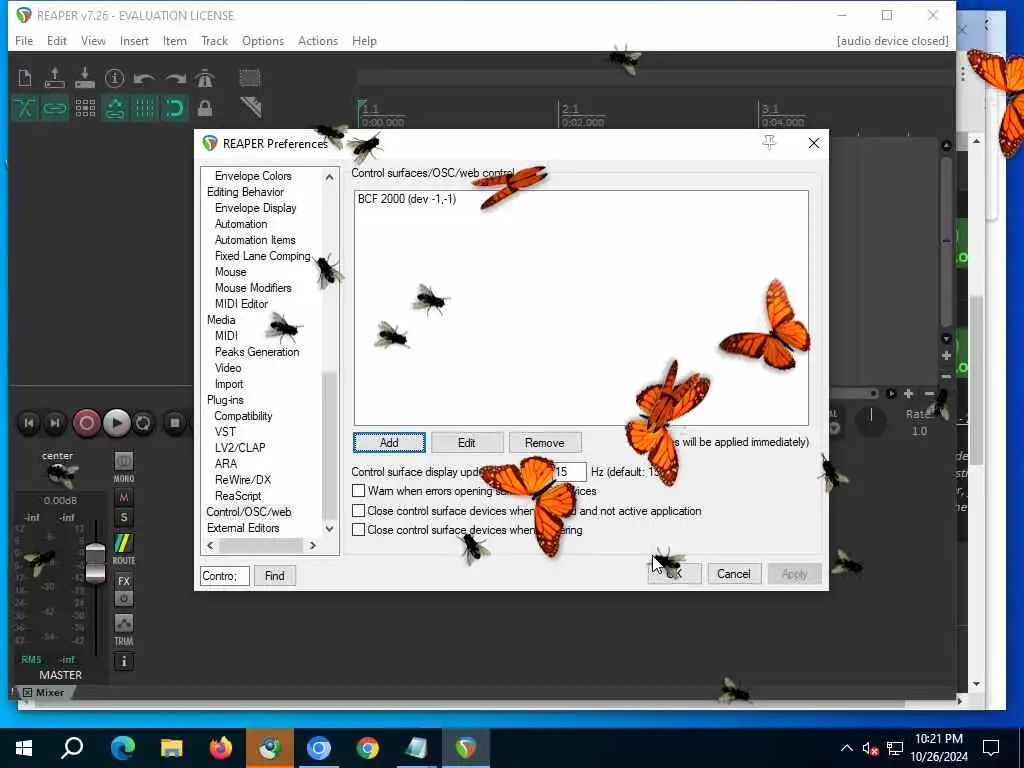Toggle Master FX bypass power icon
This screenshot has height=768, width=1024.
pyautogui.click(x=123, y=598)
